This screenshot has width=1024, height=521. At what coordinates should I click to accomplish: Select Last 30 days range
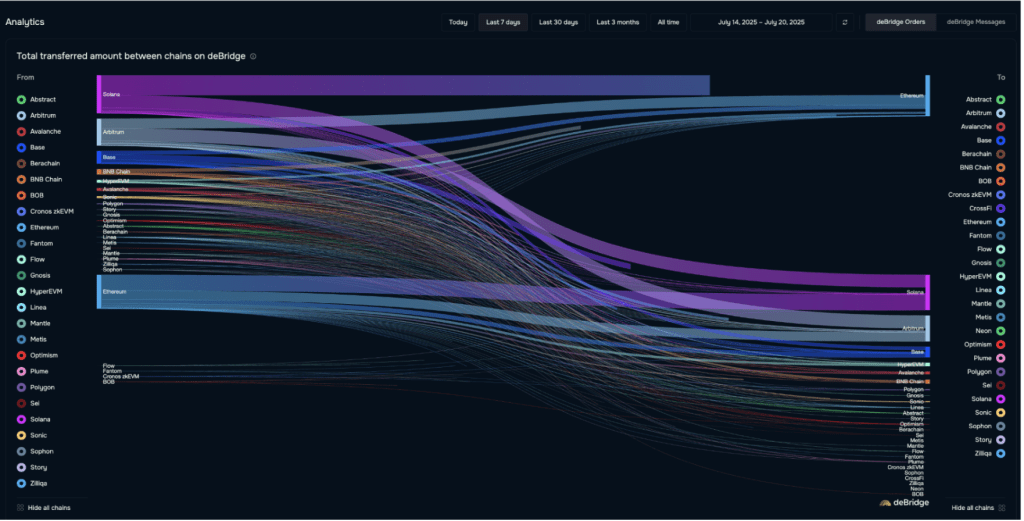(559, 22)
